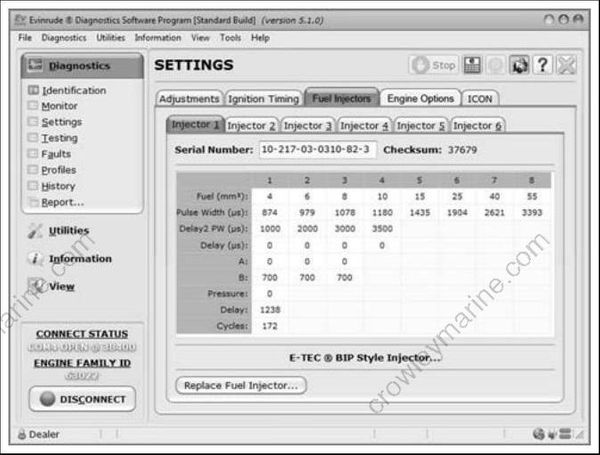Expand the Utilities section
The height and width of the screenshot is (455, 600).
click(x=69, y=231)
